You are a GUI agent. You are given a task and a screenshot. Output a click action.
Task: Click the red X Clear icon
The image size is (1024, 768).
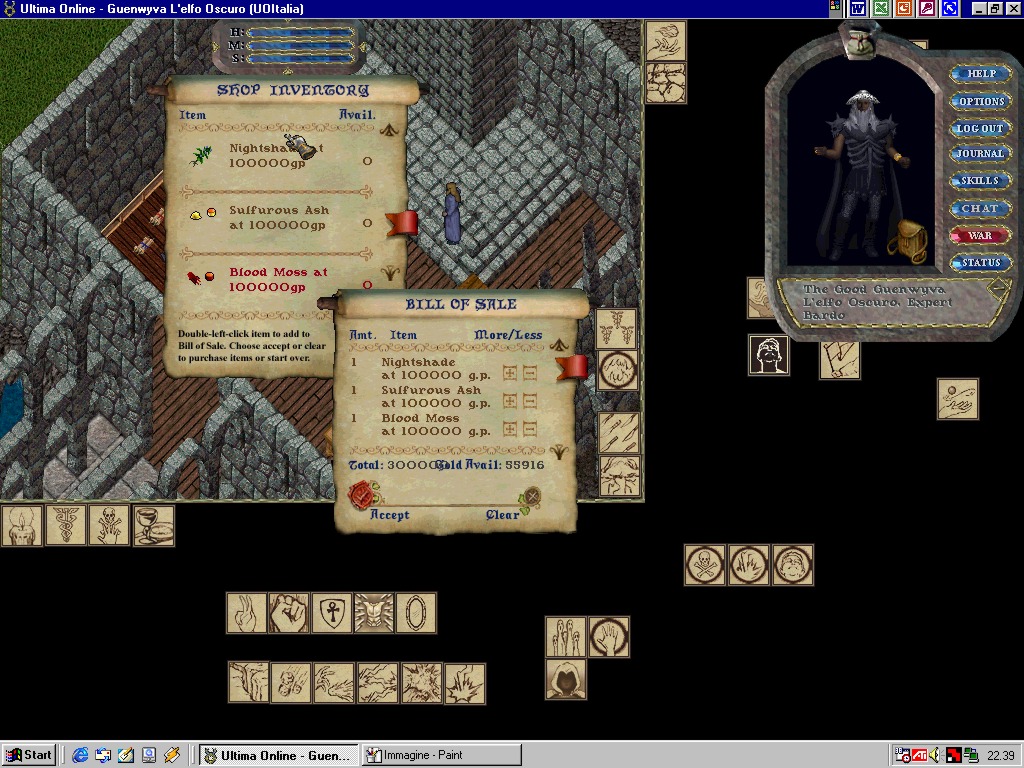(532, 498)
